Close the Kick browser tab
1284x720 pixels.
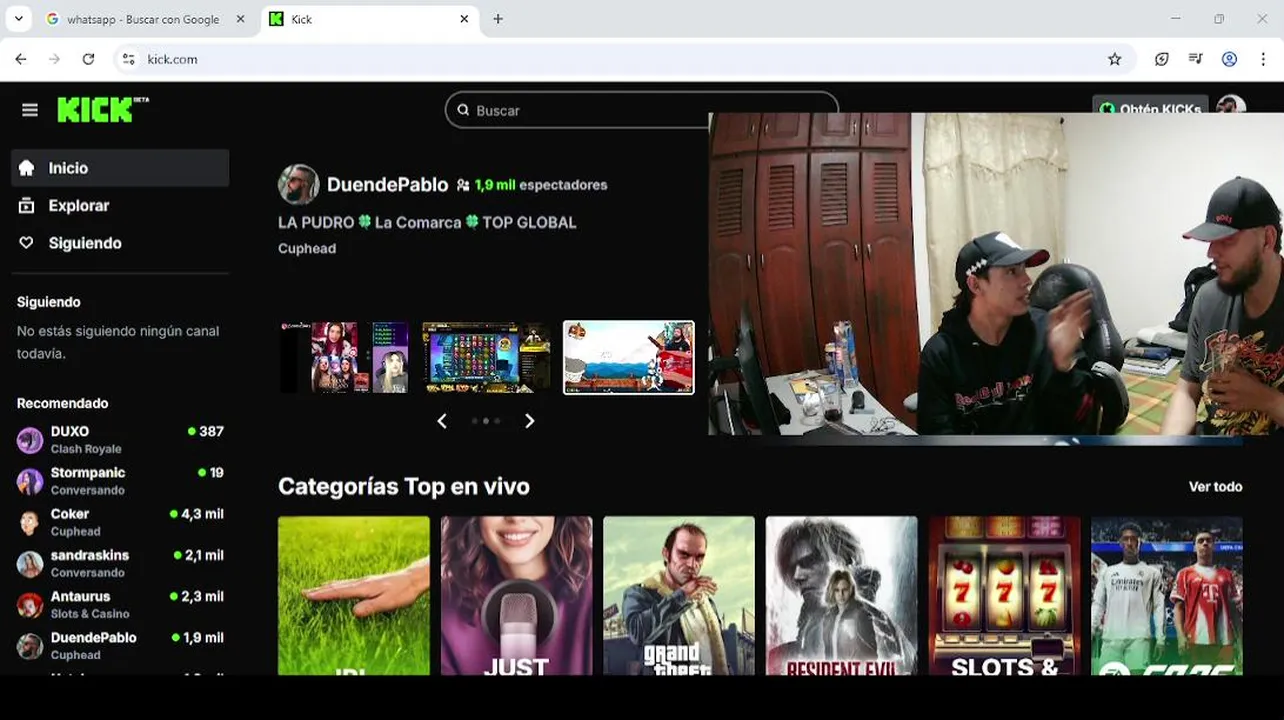point(464,19)
